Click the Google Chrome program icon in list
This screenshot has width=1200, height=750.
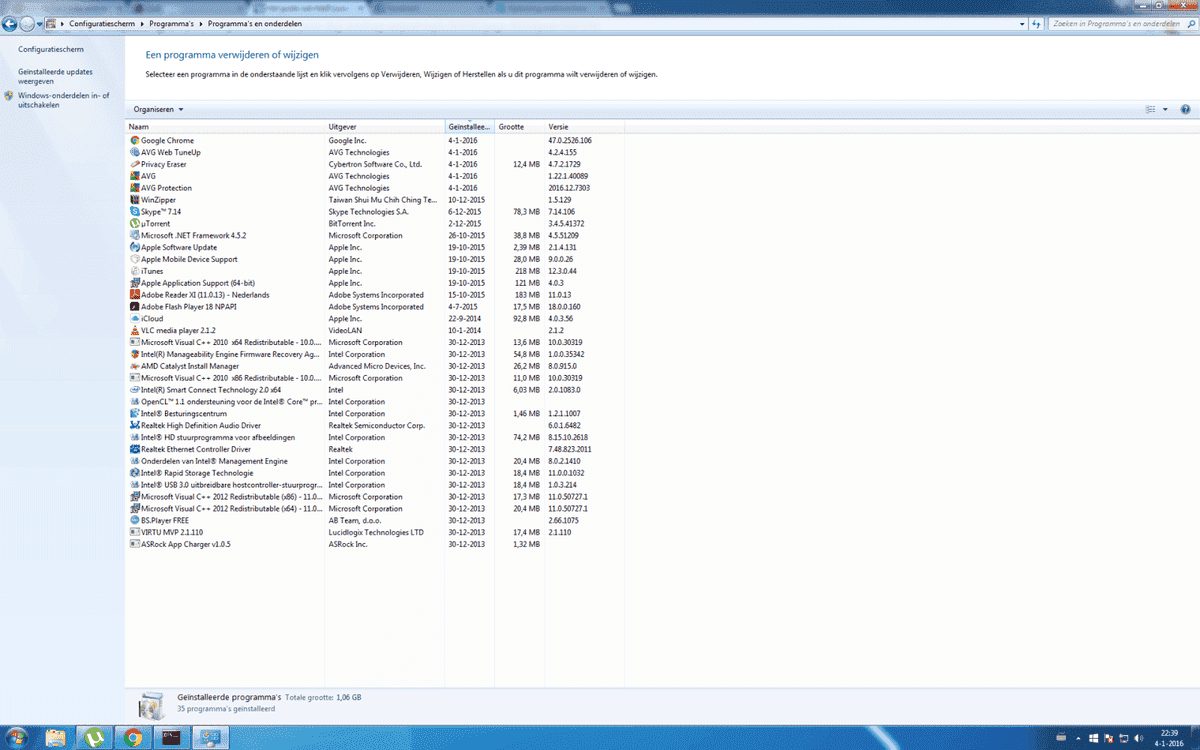[x=135, y=141]
